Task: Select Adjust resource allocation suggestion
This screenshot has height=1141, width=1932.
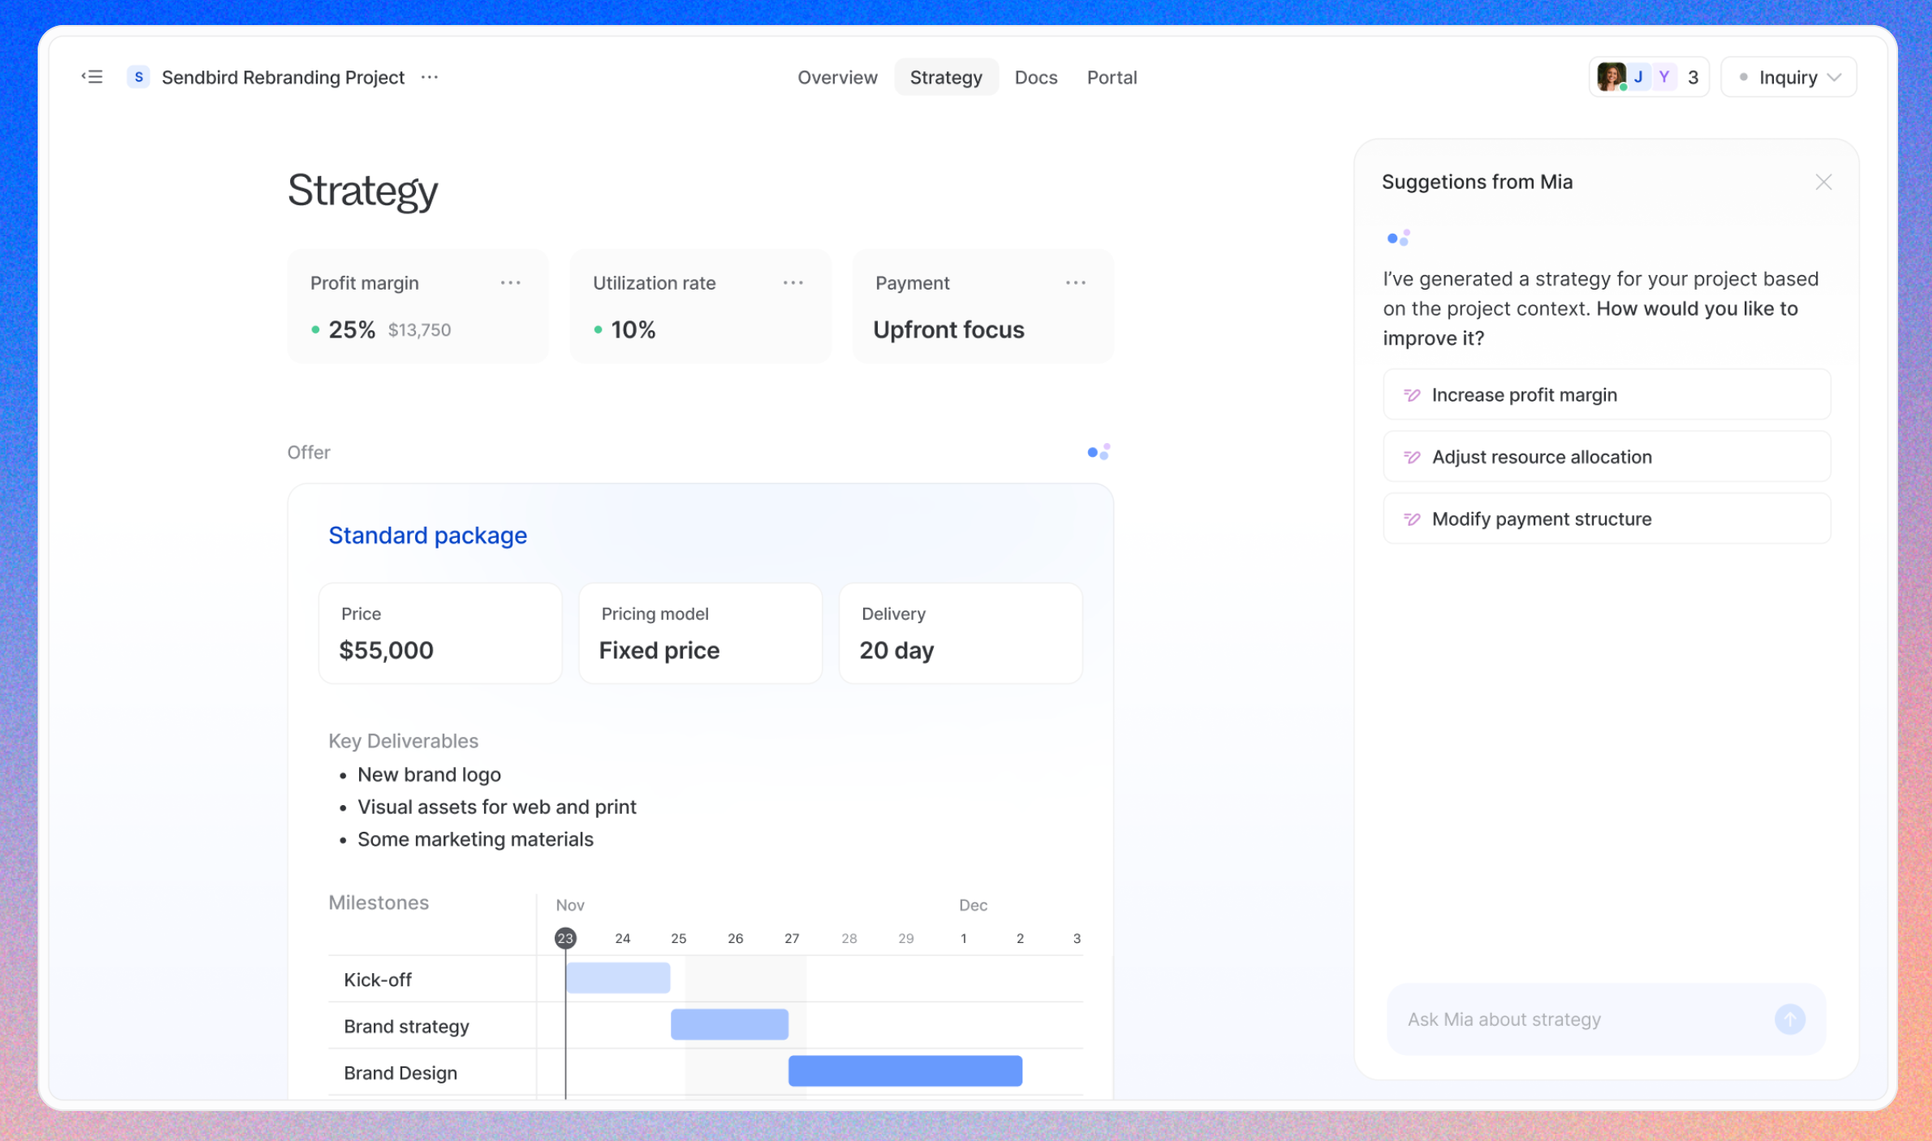Action: (1606, 457)
